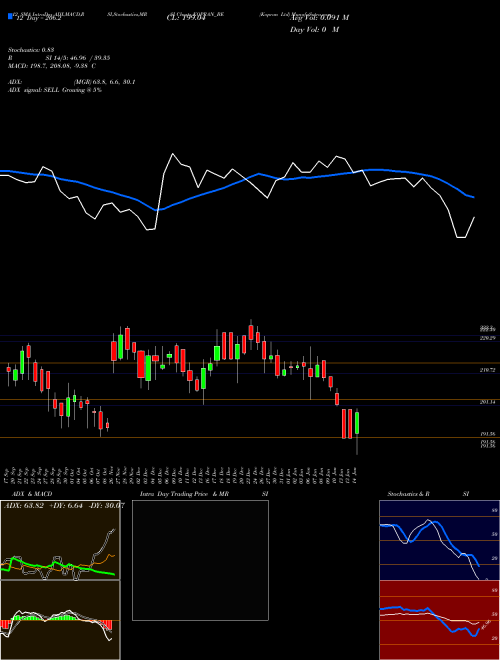Click the blue Stochastics chart panel

439,540
